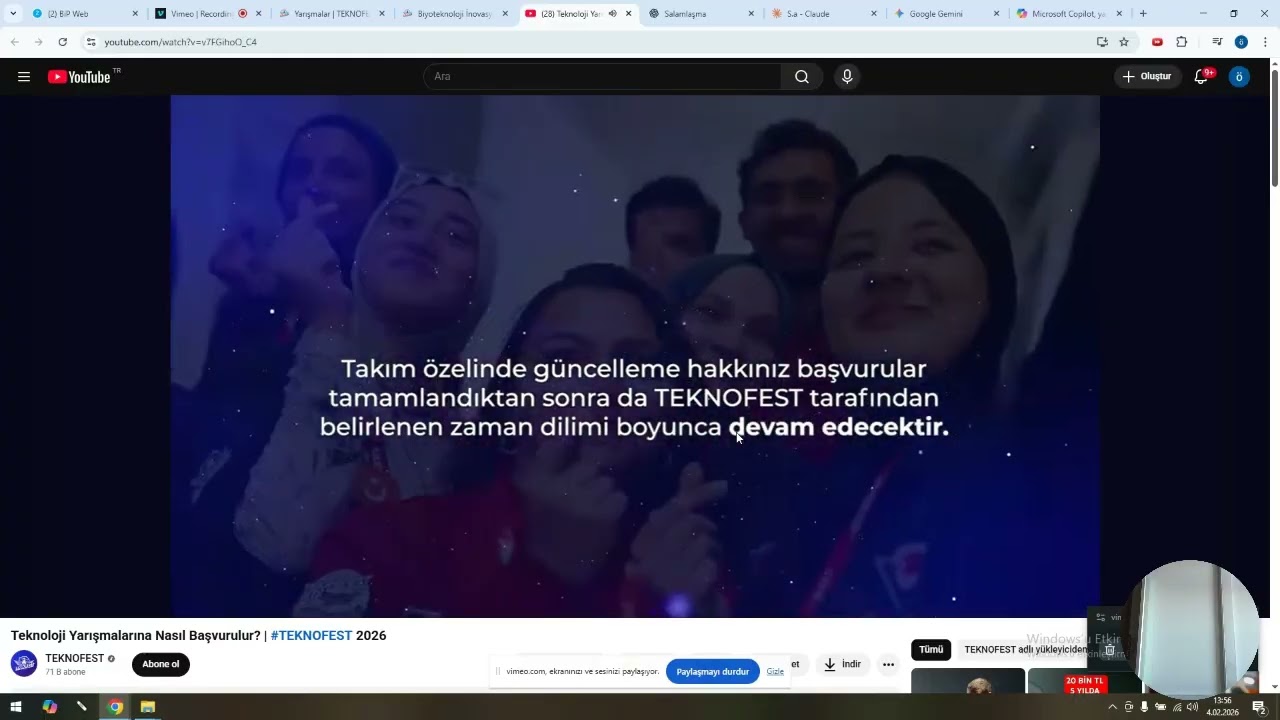Click the Oluştur create button

(x=1148, y=77)
